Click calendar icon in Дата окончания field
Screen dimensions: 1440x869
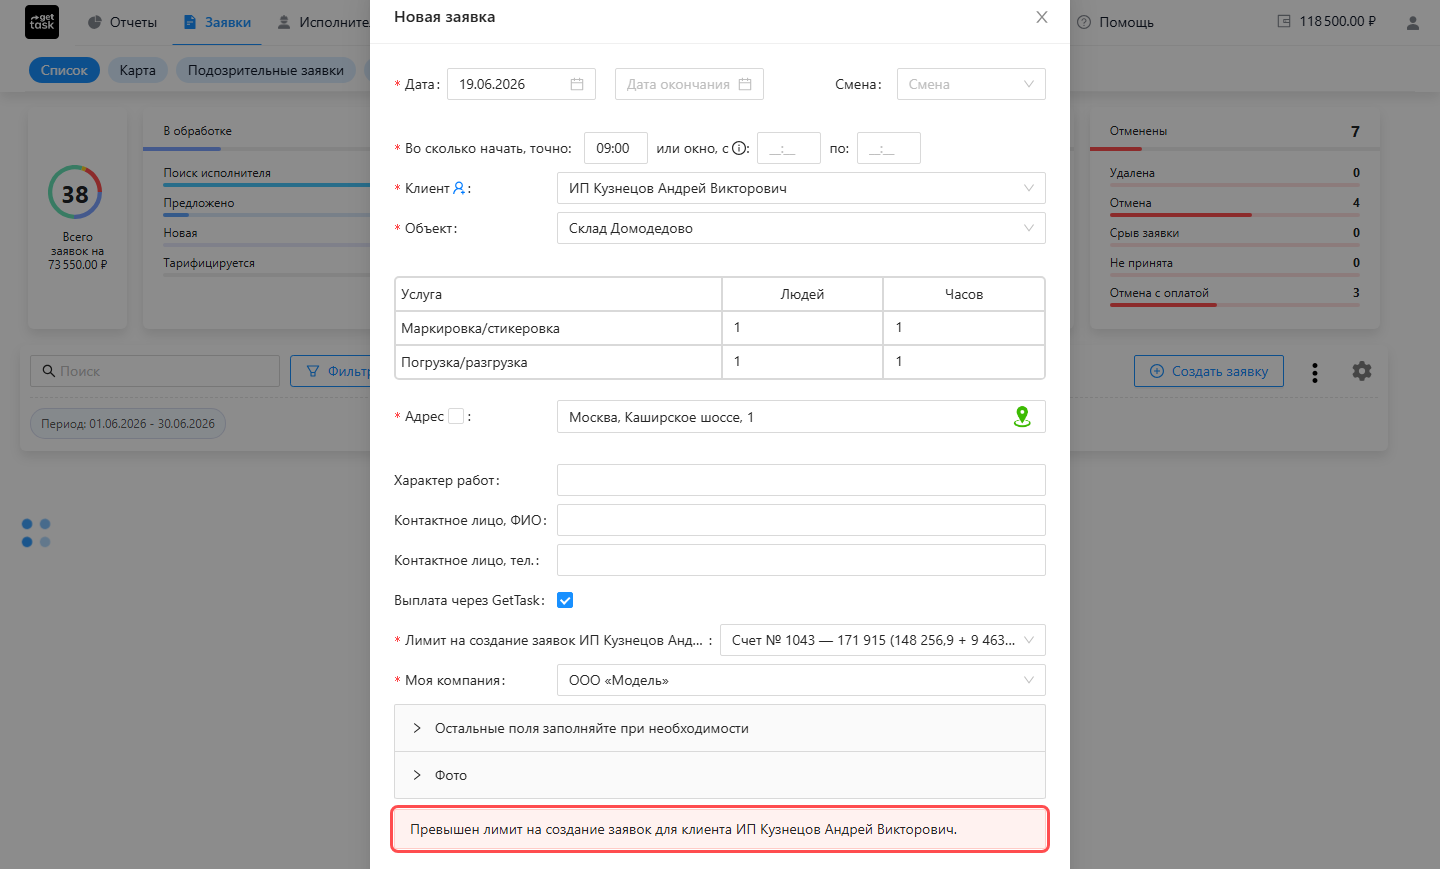point(745,84)
